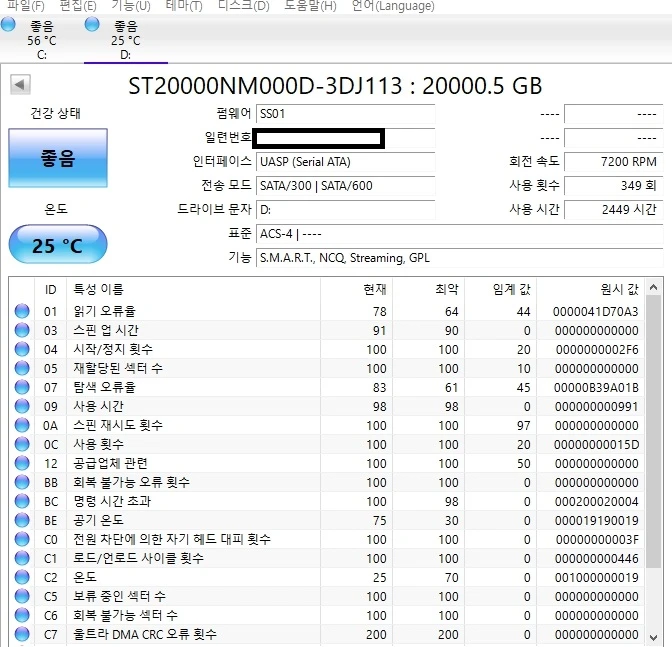Select the 탐색 오류율 attribute name
672x647 pixels.
point(104,387)
